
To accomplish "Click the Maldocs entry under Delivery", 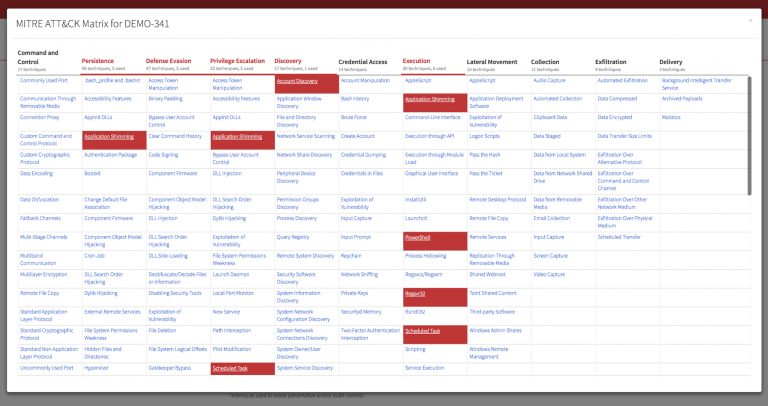I will (671, 117).
